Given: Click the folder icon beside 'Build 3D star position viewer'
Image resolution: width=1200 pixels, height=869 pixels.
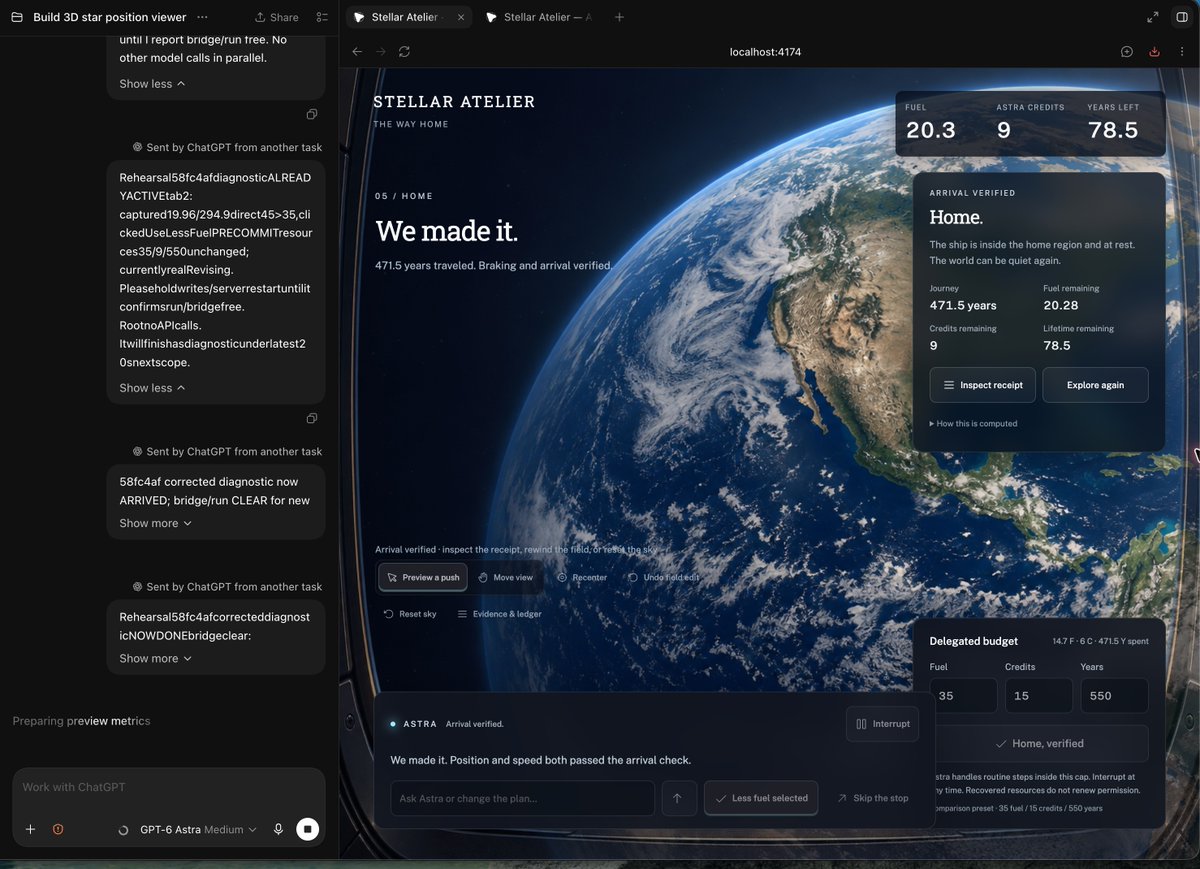Looking at the screenshot, I should pos(17,17).
